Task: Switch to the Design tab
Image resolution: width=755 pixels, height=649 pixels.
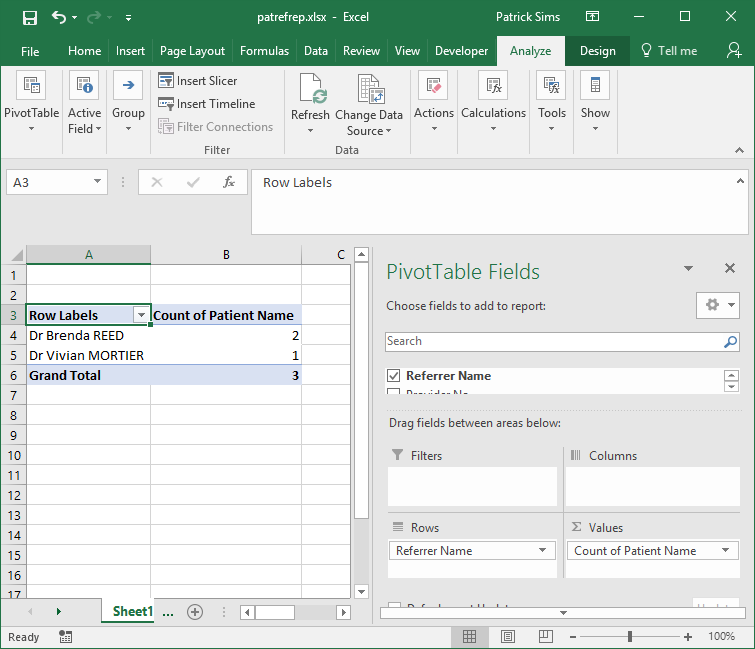Action: 598,51
